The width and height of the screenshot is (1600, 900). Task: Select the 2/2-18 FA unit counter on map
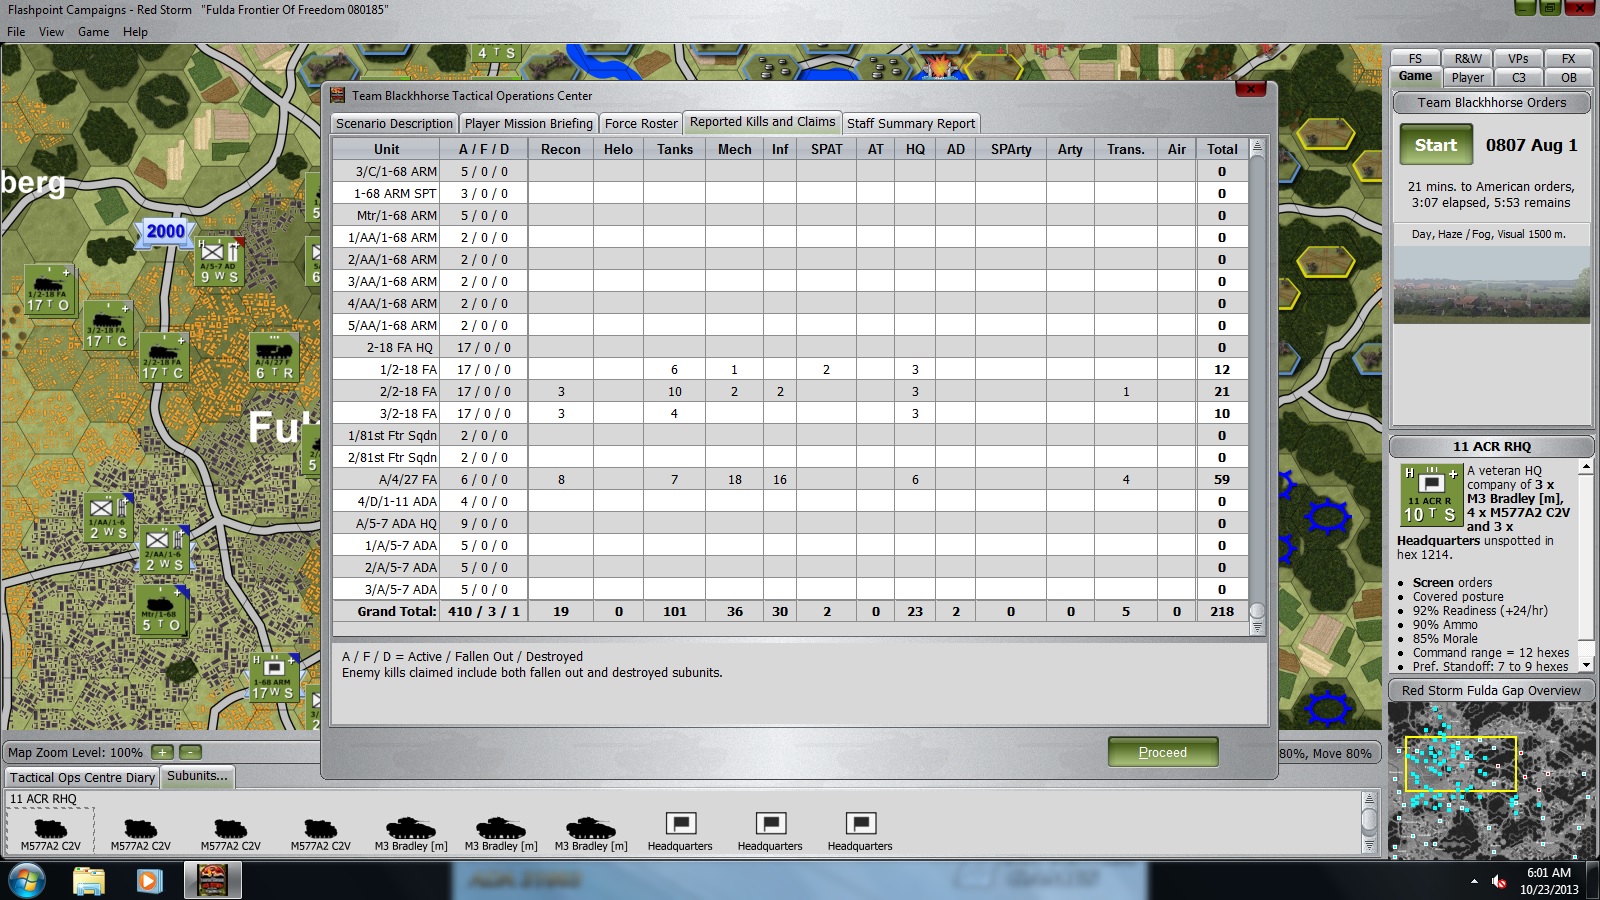coord(163,358)
